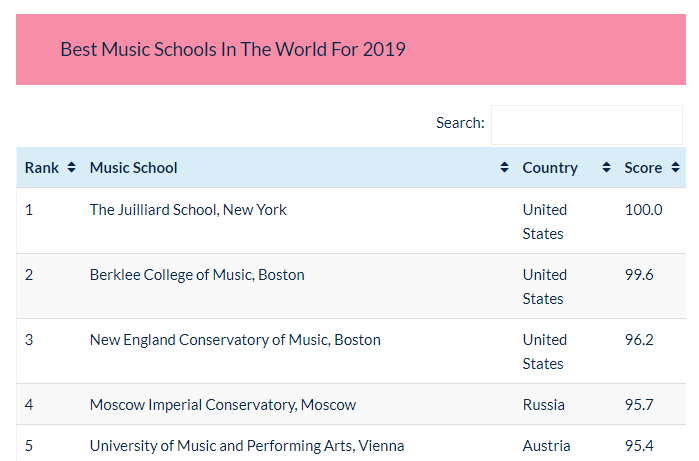Select The Juilliard School, New York entry
The image size is (699, 461).
188,210
